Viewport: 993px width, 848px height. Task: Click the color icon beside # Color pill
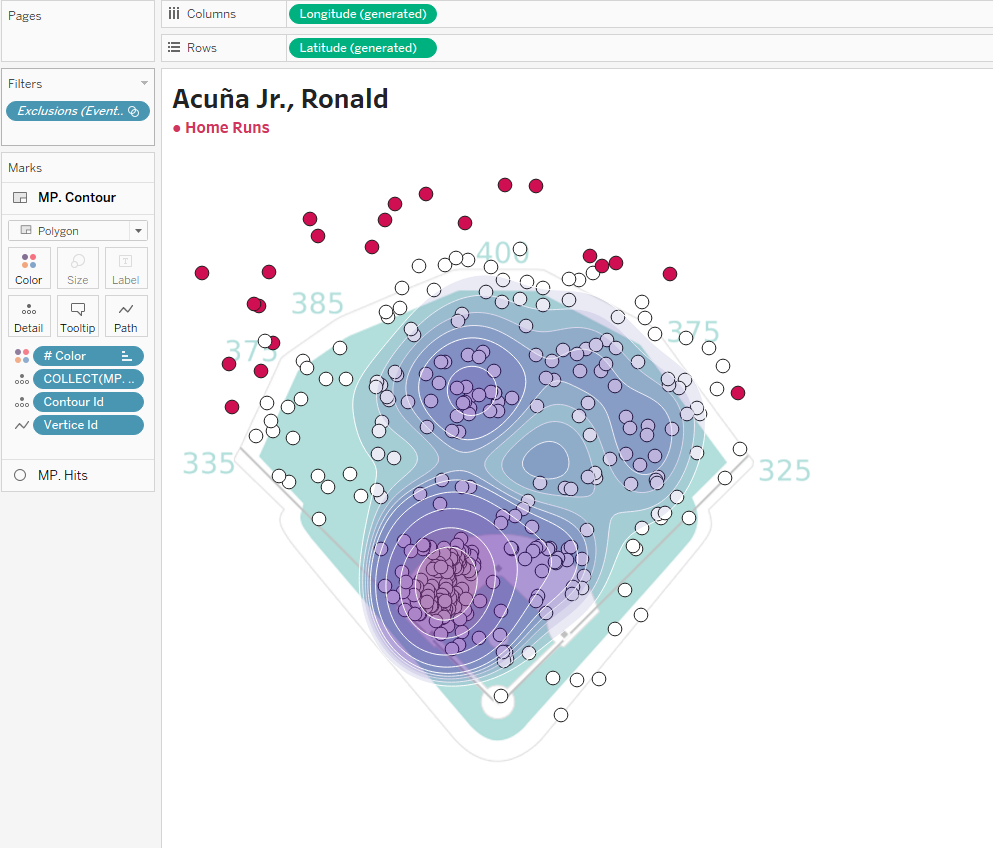21,356
